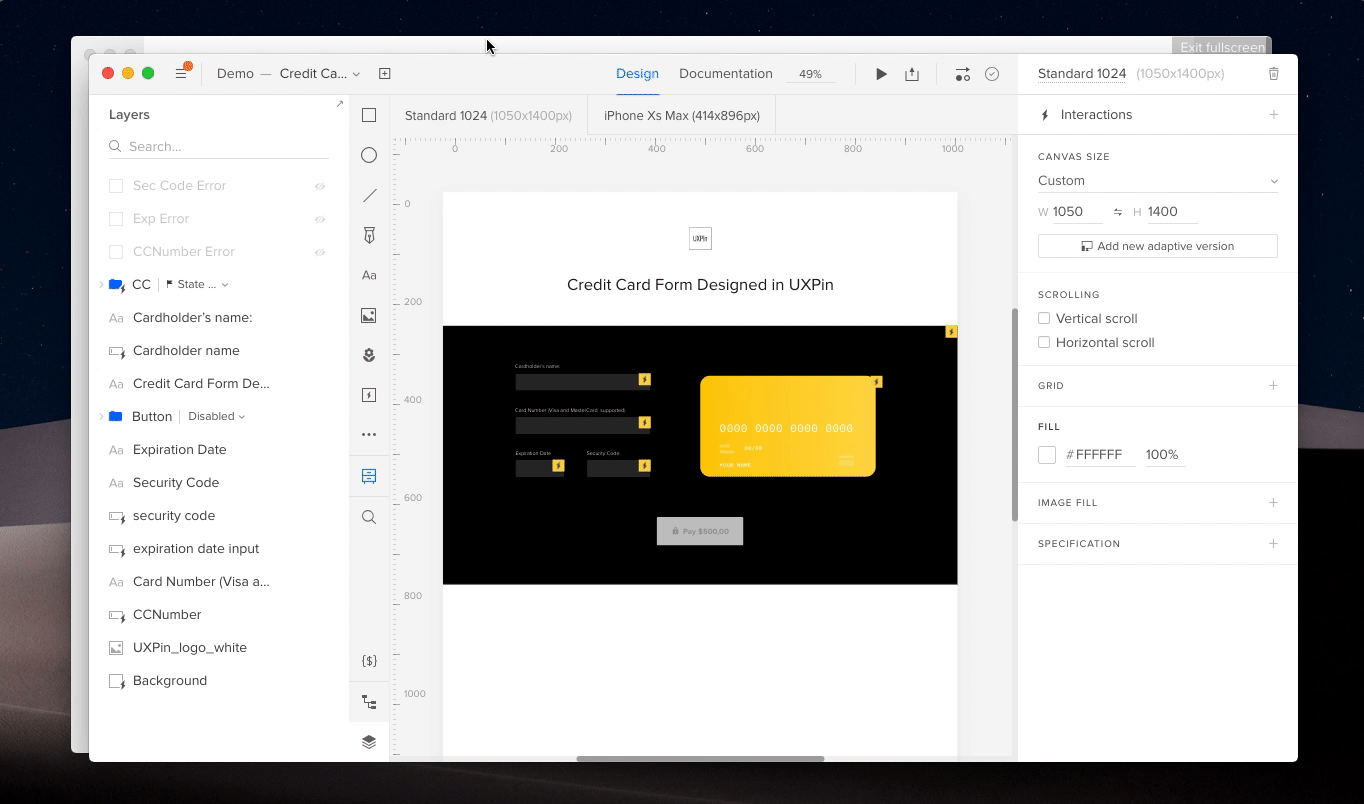Open the CC State dropdown
Image resolution: width=1364 pixels, height=804 pixels.
click(197, 284)
